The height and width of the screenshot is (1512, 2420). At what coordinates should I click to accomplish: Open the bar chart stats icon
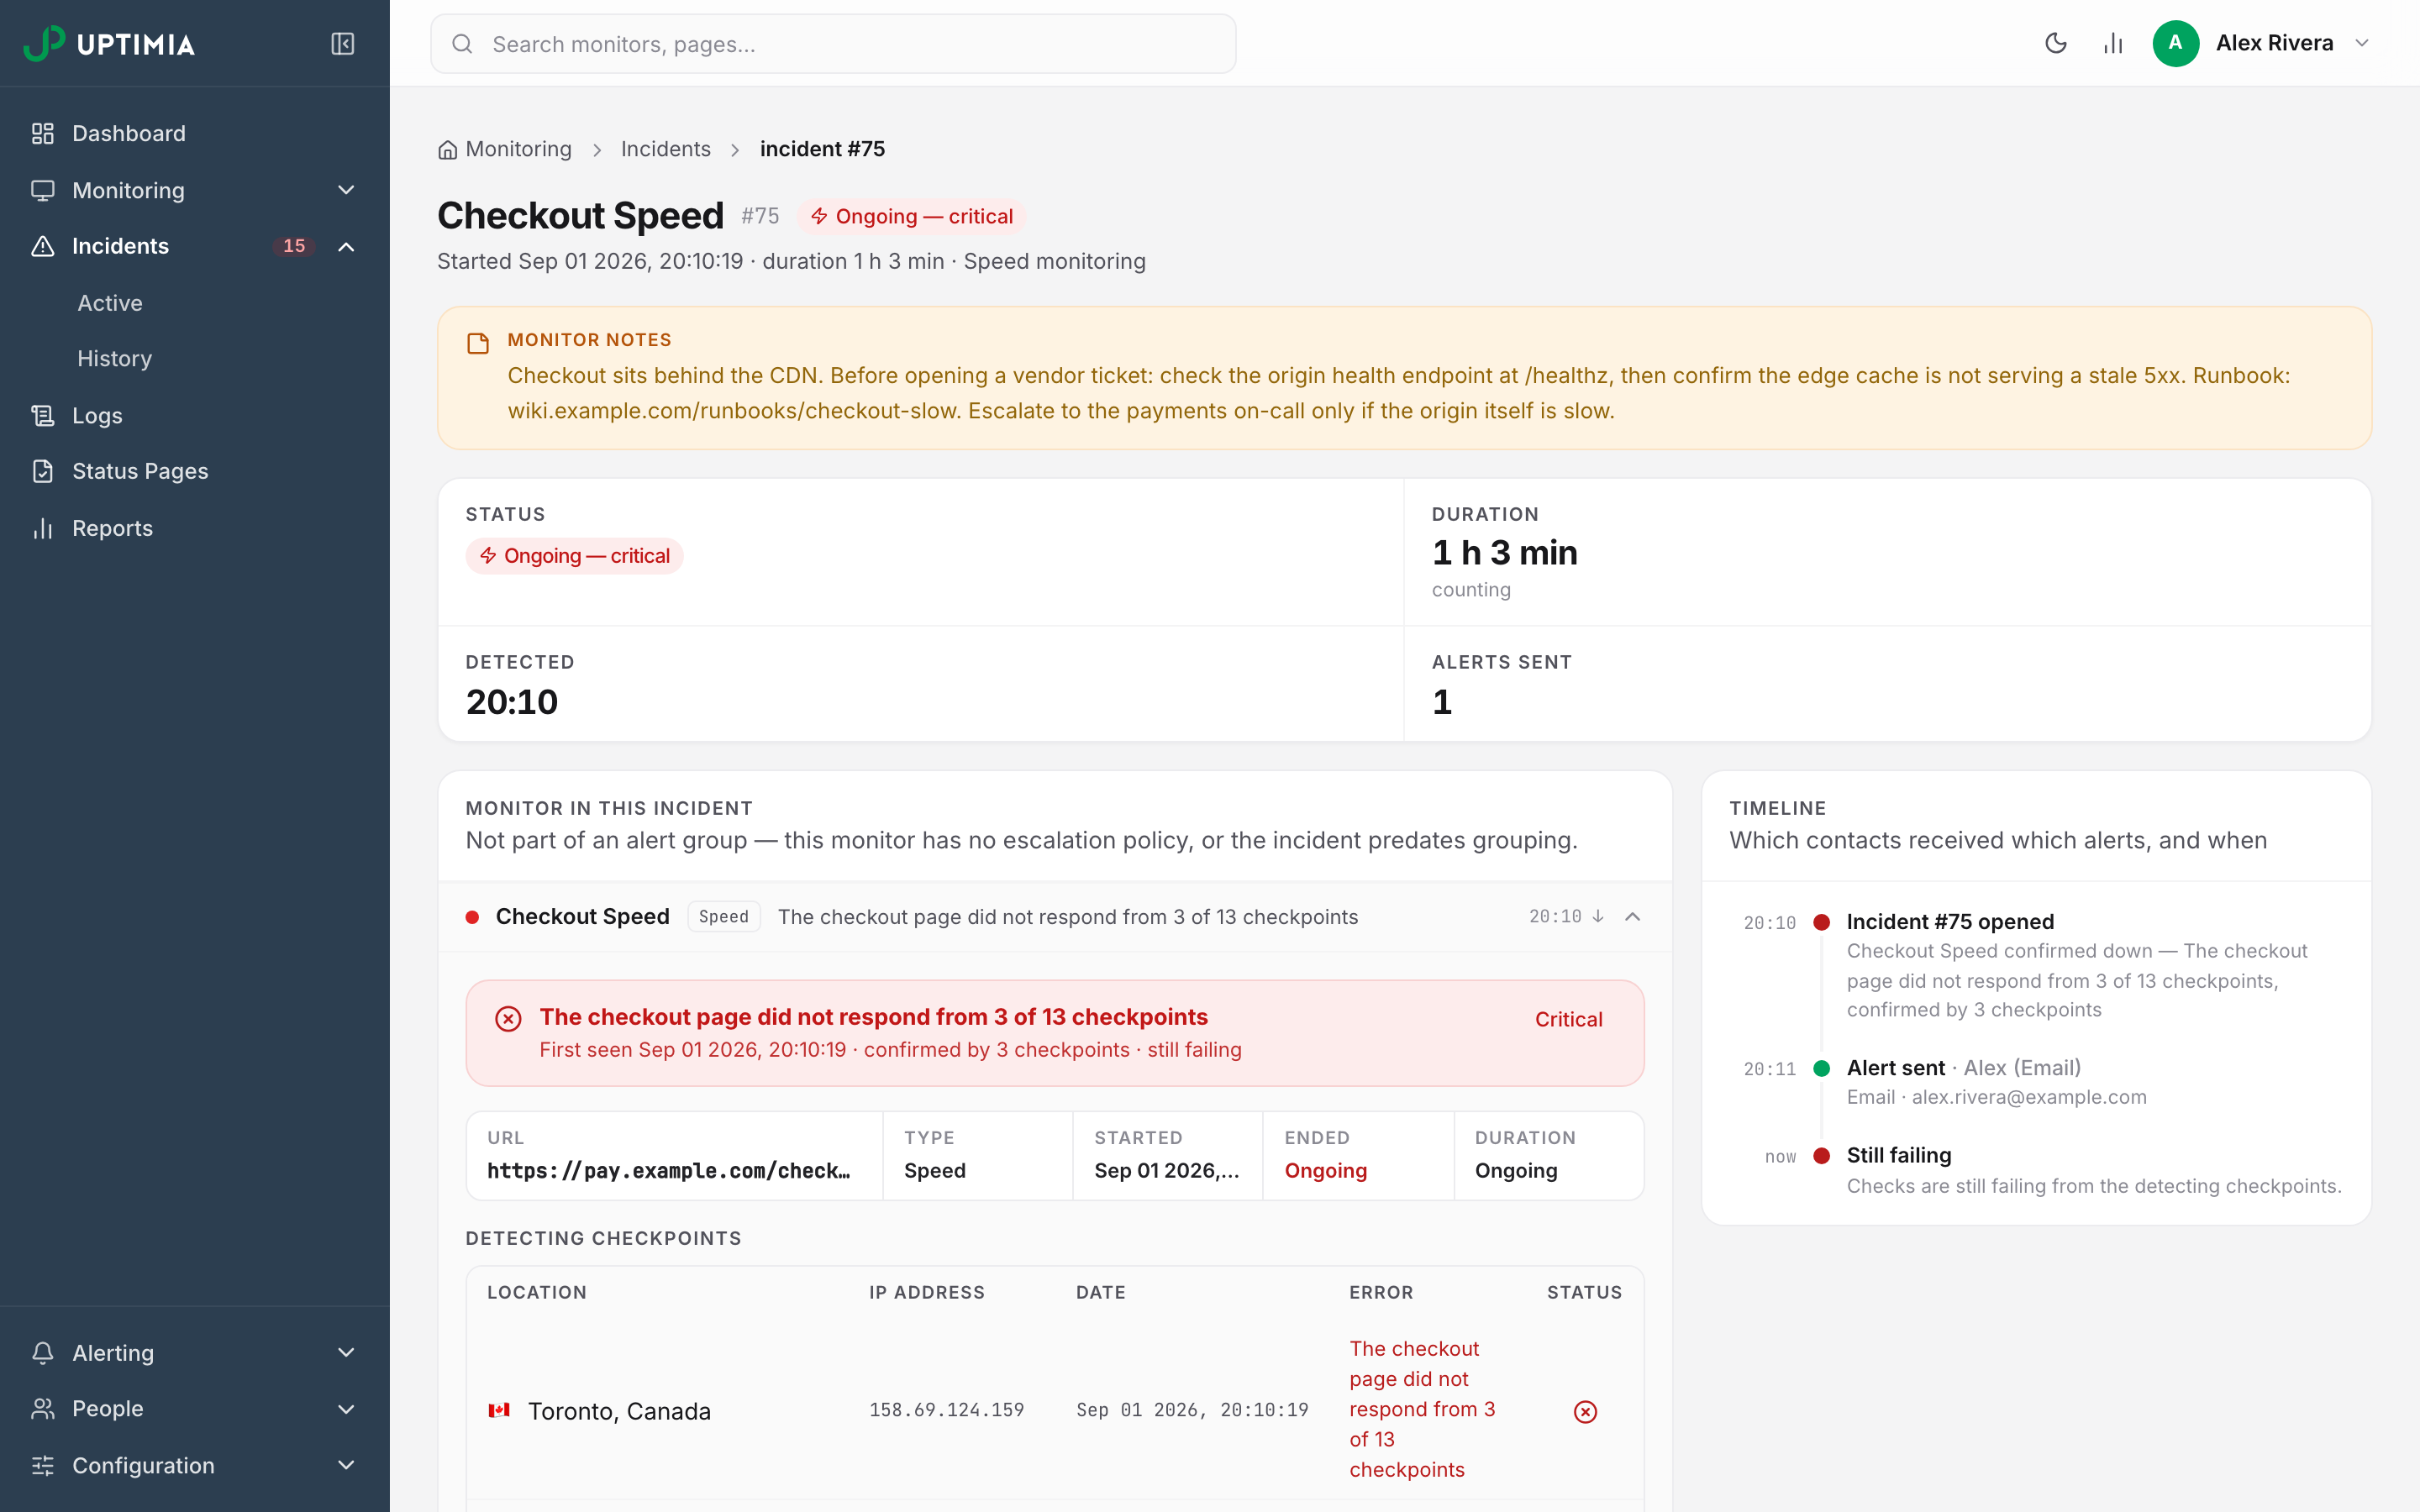click(x=2112, y=43)
